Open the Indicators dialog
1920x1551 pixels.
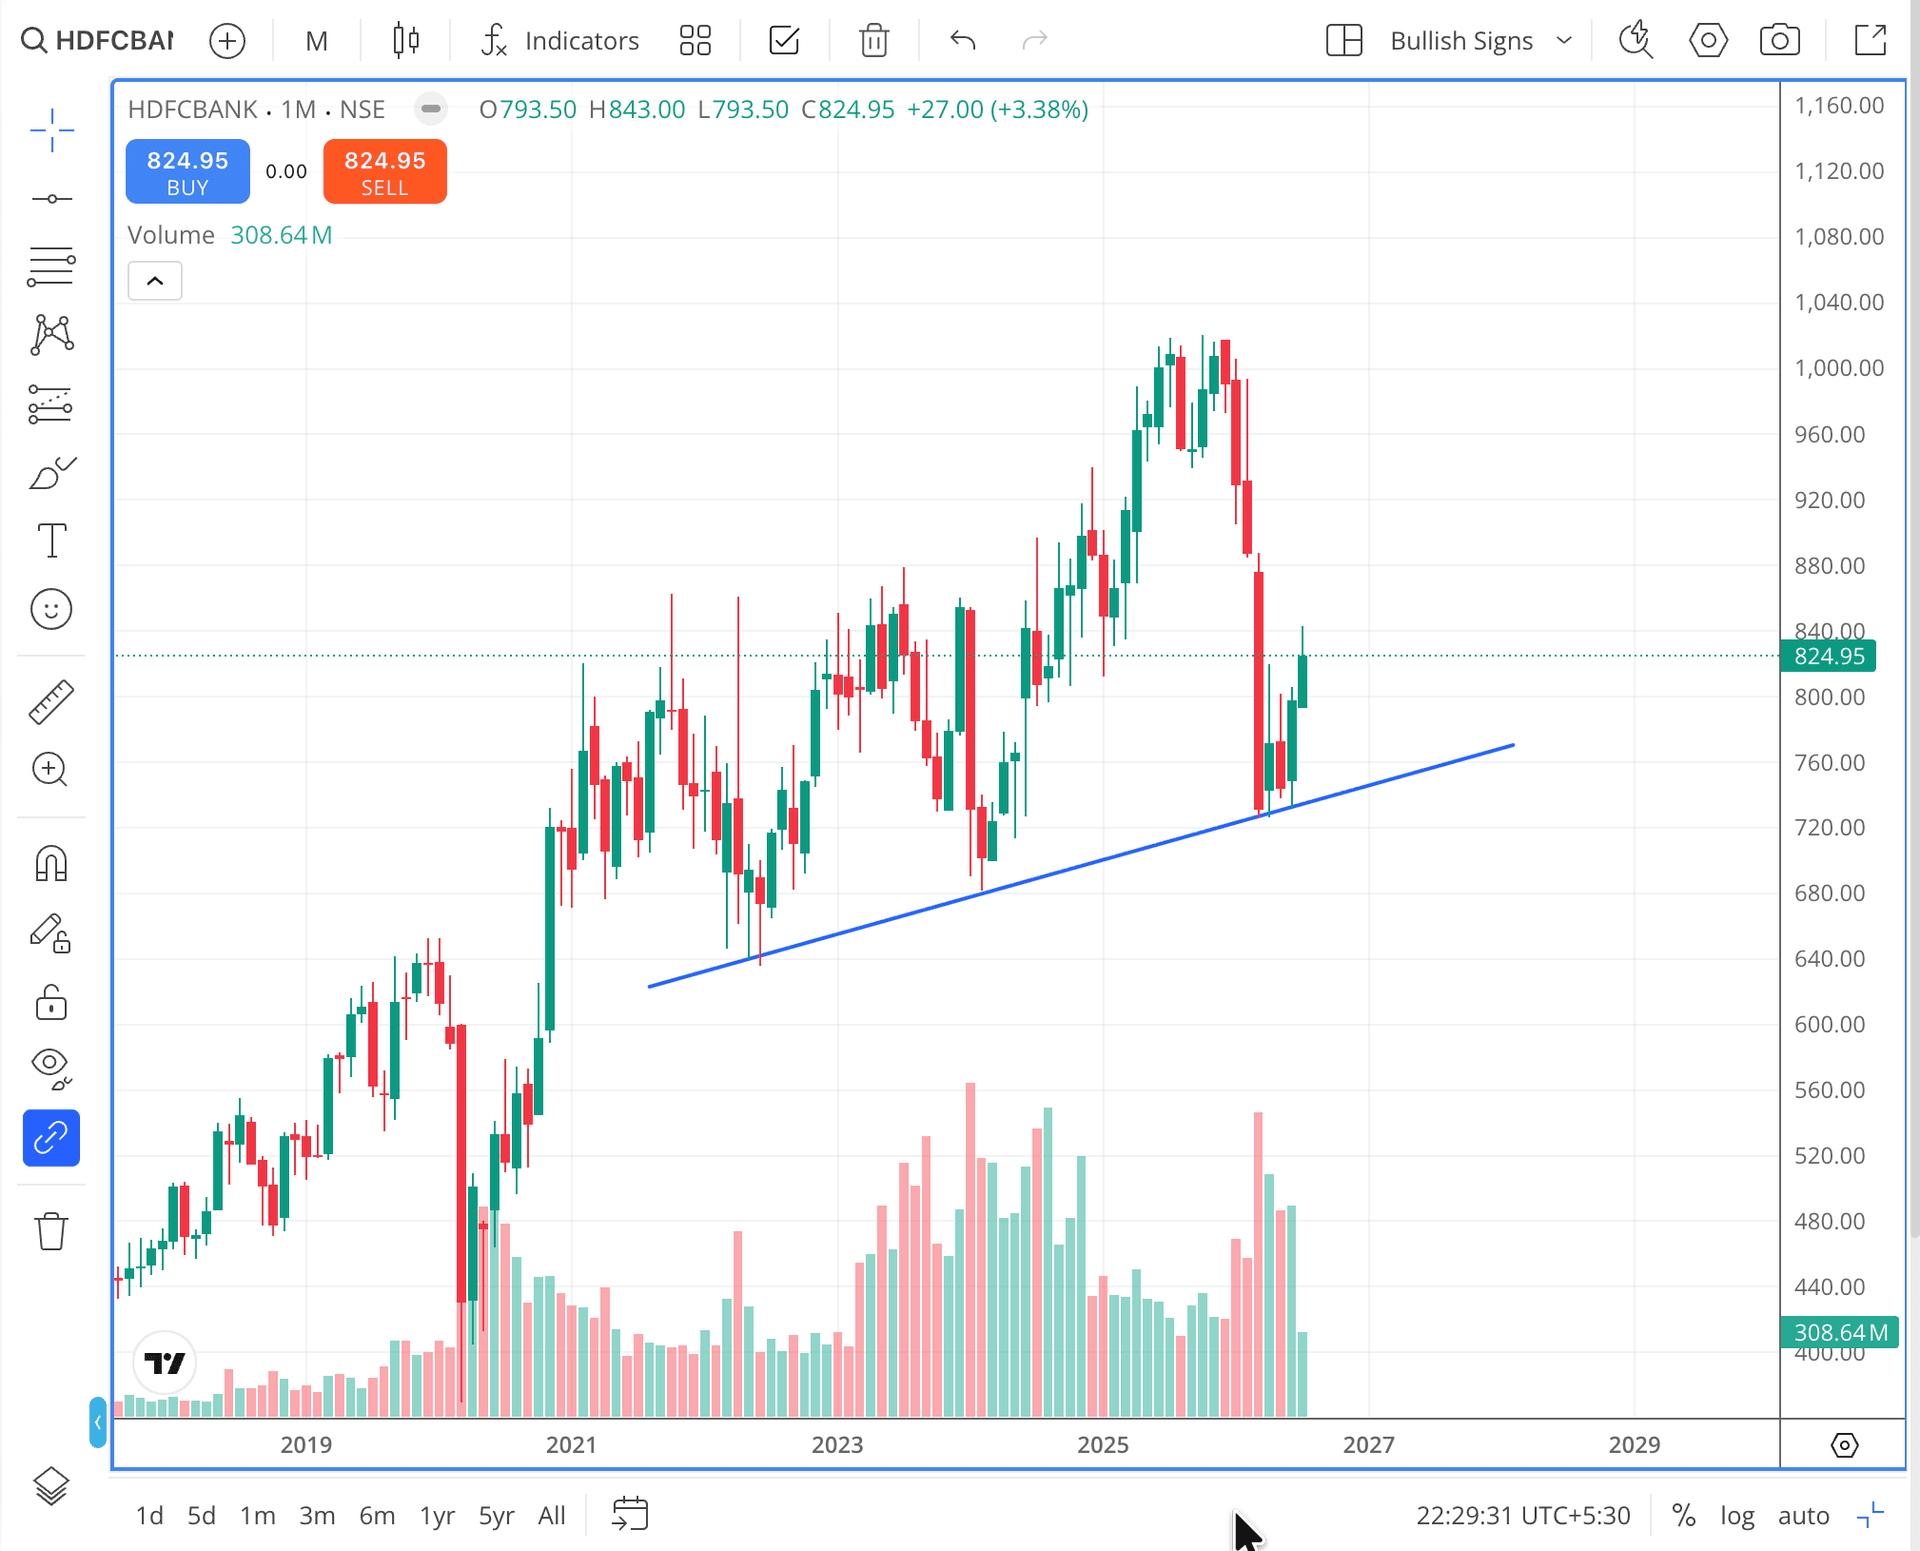(x=560, y=40)
